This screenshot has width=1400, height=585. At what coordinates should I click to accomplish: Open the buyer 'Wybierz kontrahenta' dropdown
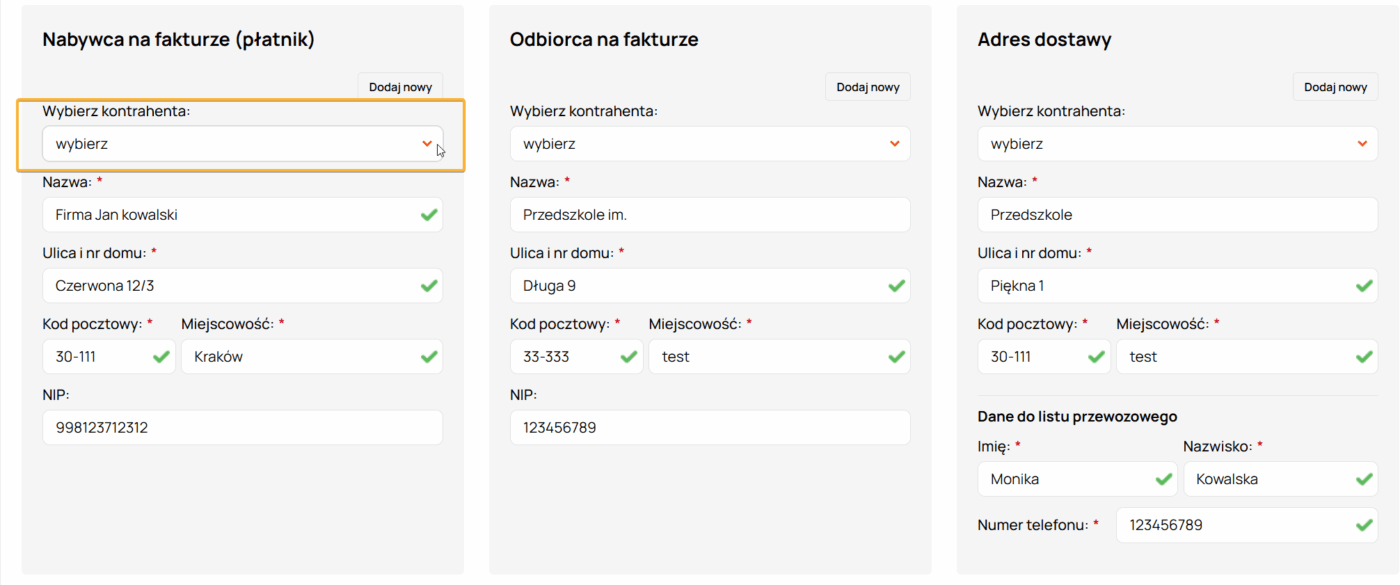(x=241, y=144)
